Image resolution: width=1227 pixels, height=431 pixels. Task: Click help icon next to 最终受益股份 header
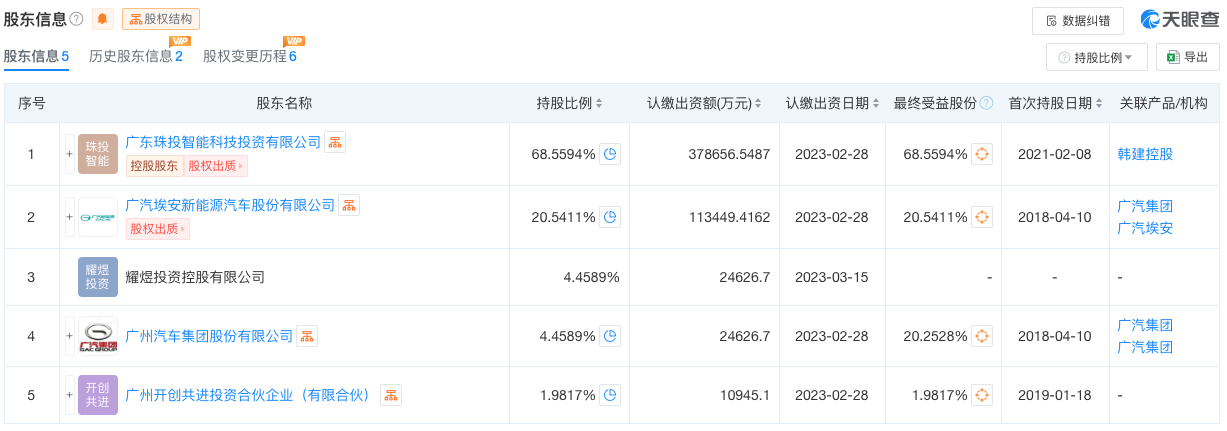[x=987, y=103]
